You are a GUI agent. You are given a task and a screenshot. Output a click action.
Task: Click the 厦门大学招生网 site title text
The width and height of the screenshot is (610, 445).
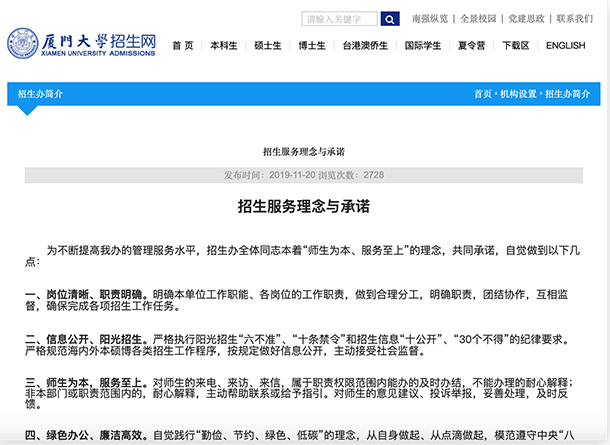coord(99,41)
